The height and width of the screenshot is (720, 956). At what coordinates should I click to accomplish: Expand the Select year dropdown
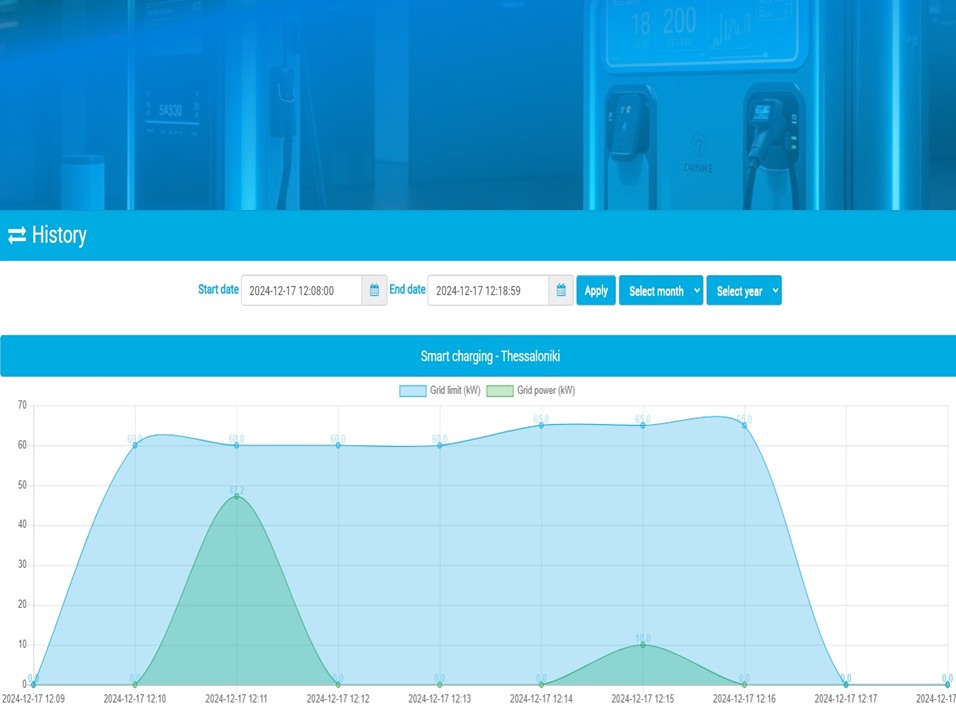[744, 291]
